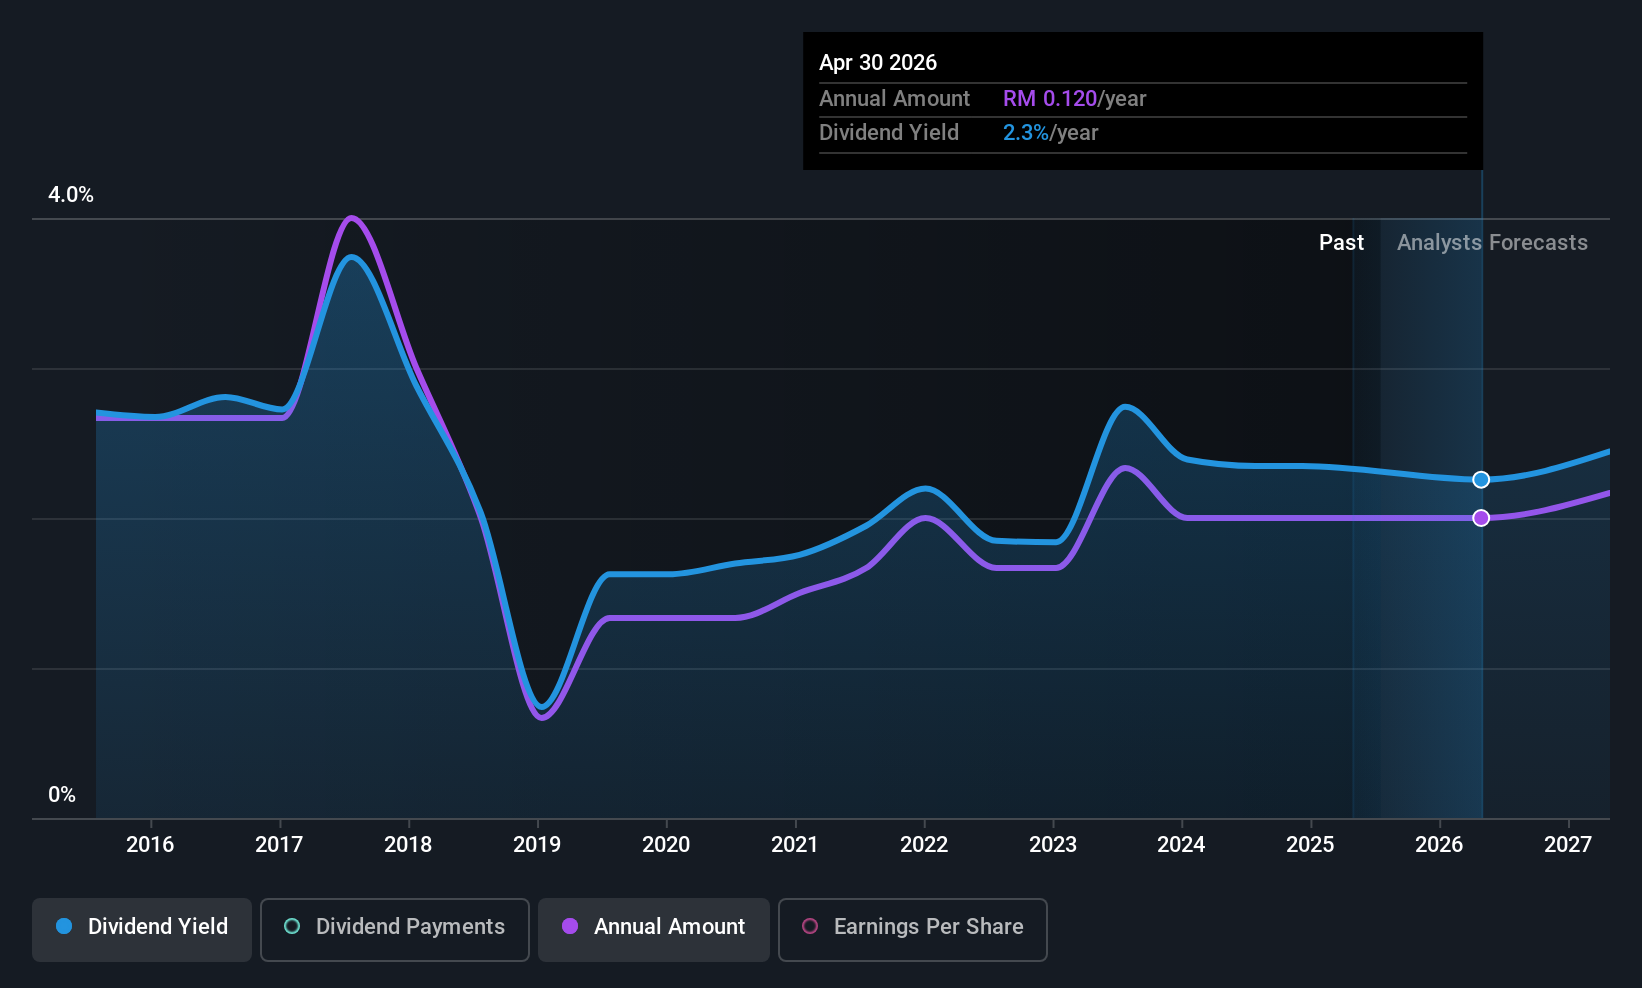This screenshot has width=1642, height=988.
Task: Click the 4.0% y-axis label
Action: coord(71,195)
